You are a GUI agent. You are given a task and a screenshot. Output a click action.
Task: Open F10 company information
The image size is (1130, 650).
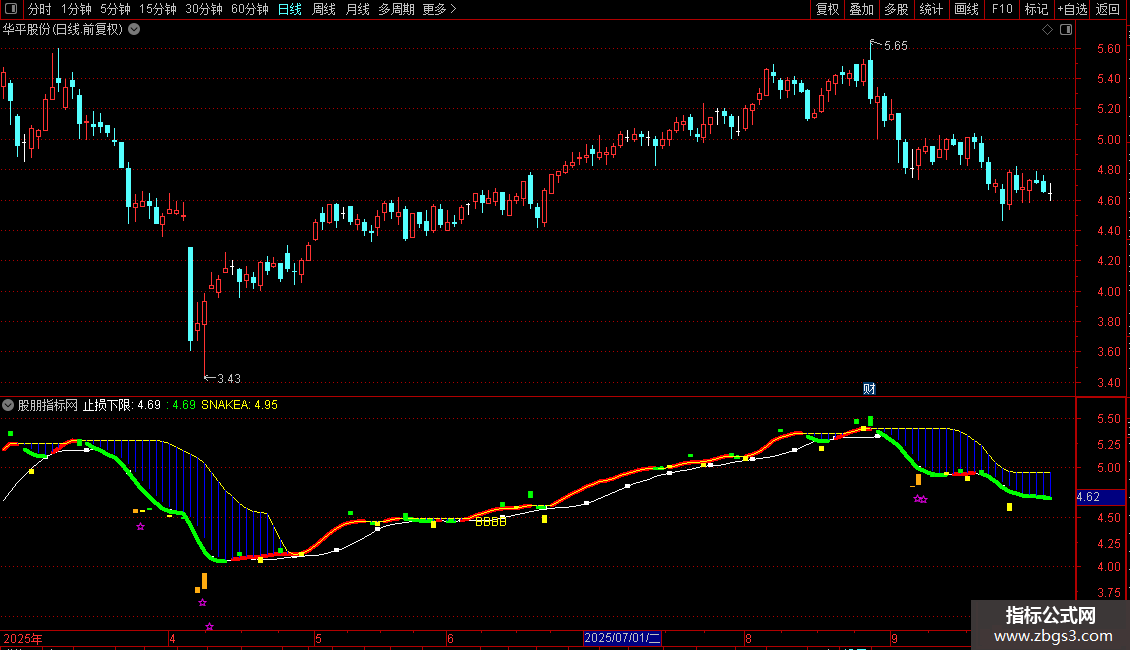pos(1002,9)
